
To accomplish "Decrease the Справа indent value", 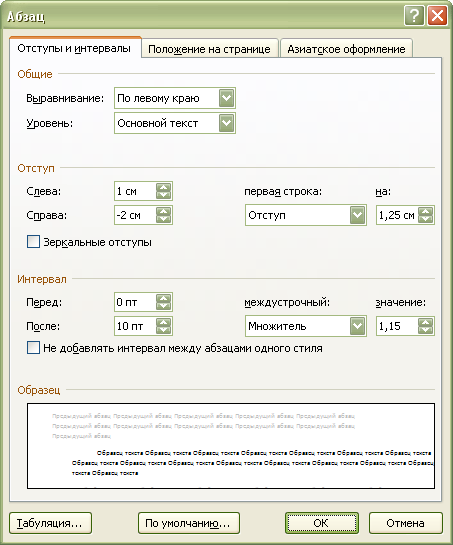I will click(163, 219).
